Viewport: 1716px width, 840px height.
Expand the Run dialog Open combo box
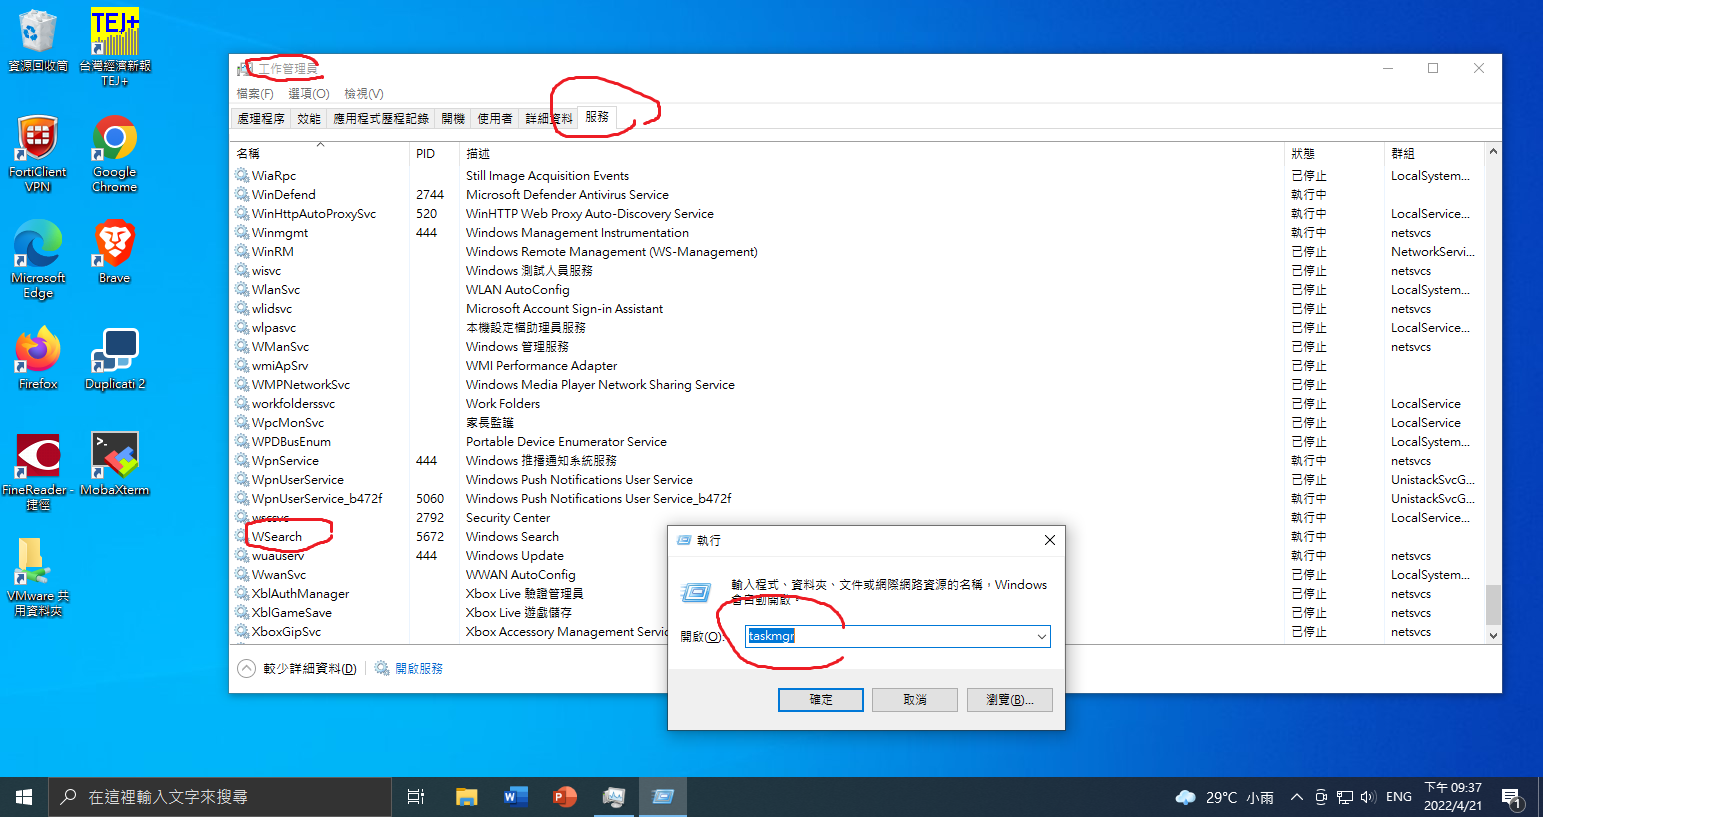coord(1041,637)
